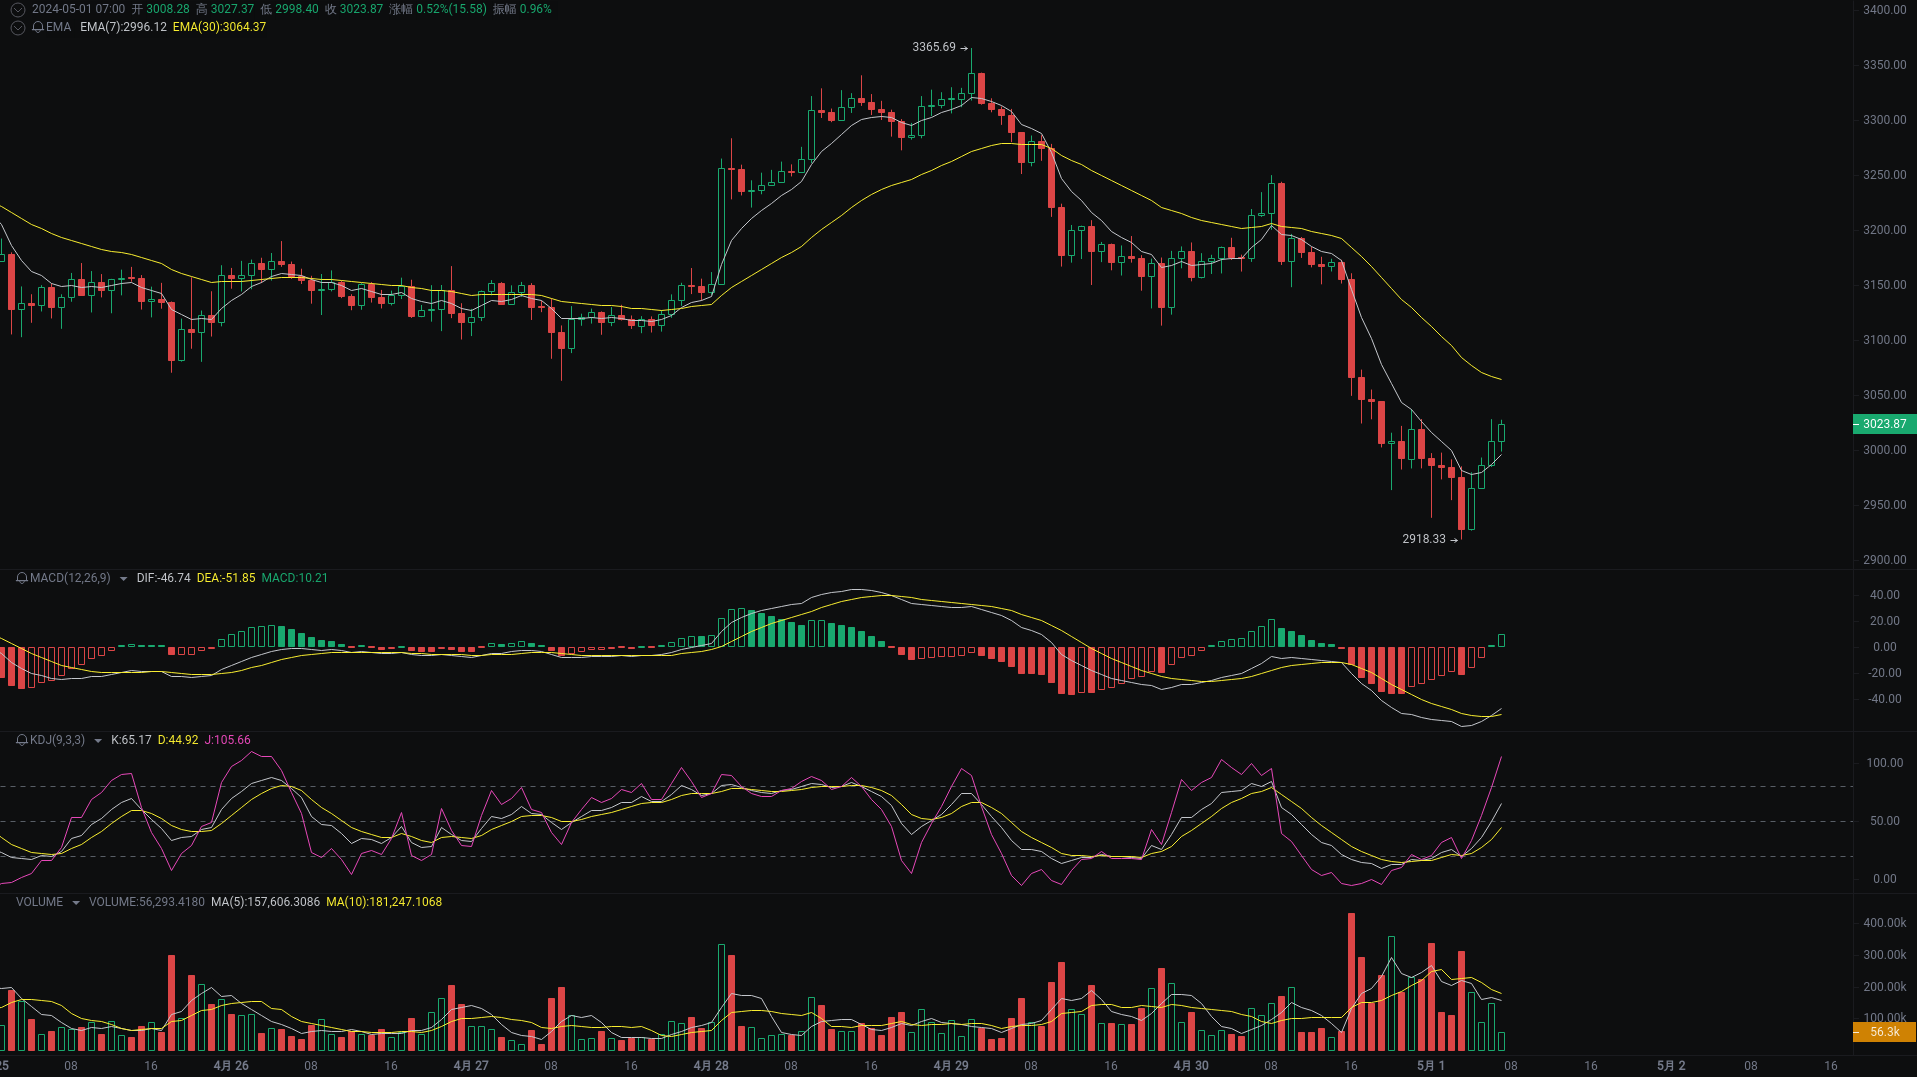Select the J:105.66 value in KDJ pane

(226, 740)
